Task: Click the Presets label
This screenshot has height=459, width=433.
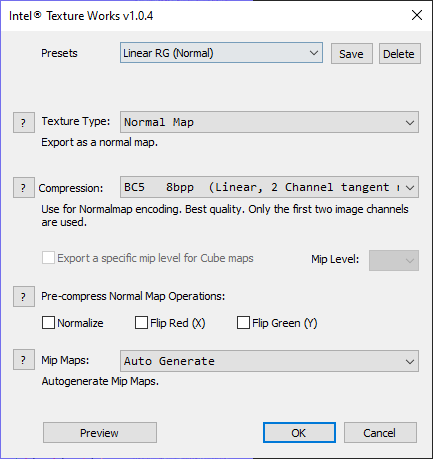Action: pos(59,53)
